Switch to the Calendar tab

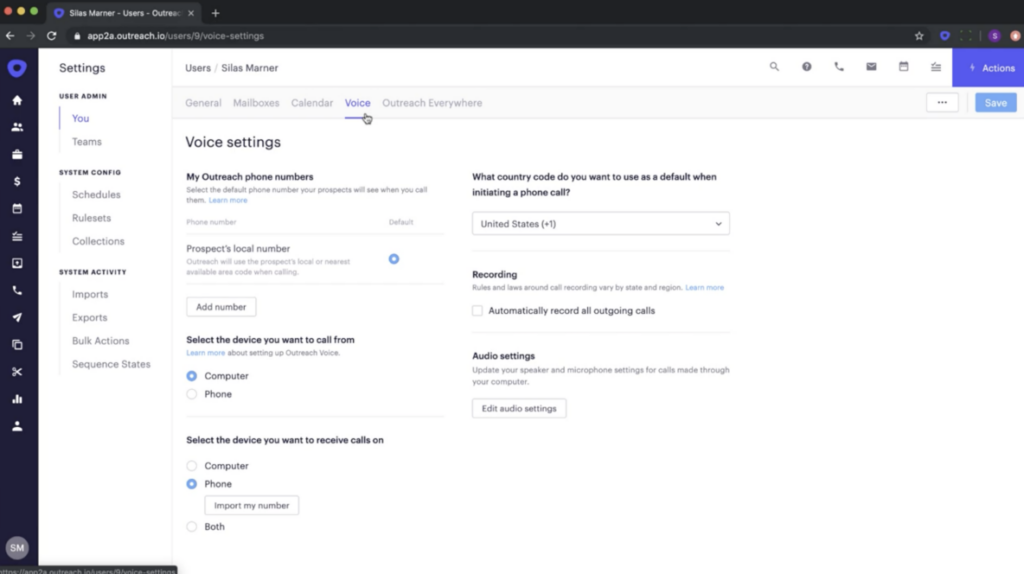coord(312,103)
